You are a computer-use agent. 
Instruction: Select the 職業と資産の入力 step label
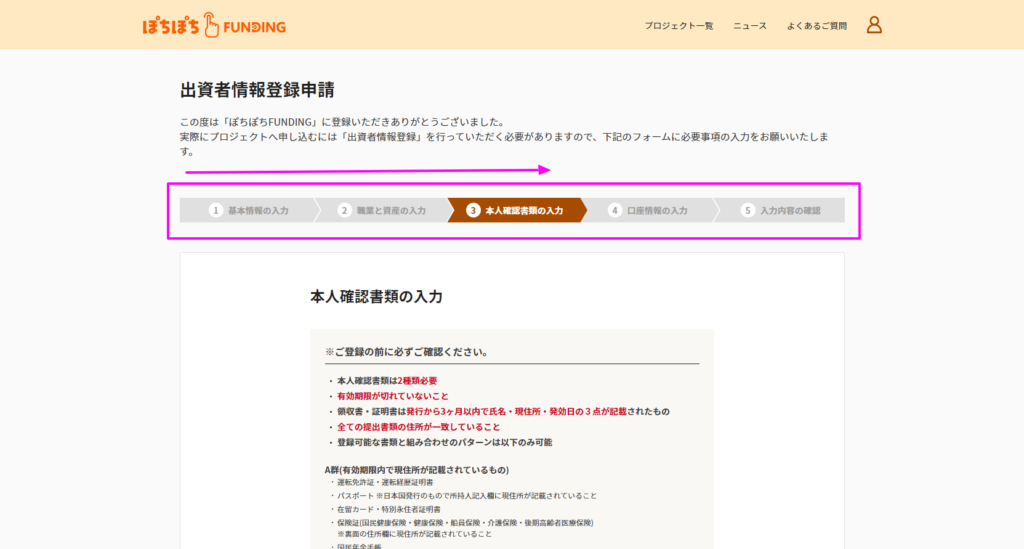[391, 211]
